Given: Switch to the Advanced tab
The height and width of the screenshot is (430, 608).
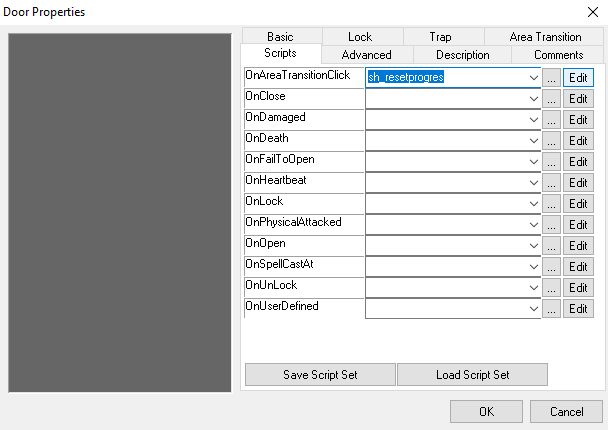Looking at the screenshot, I should [x=366, y=55].
